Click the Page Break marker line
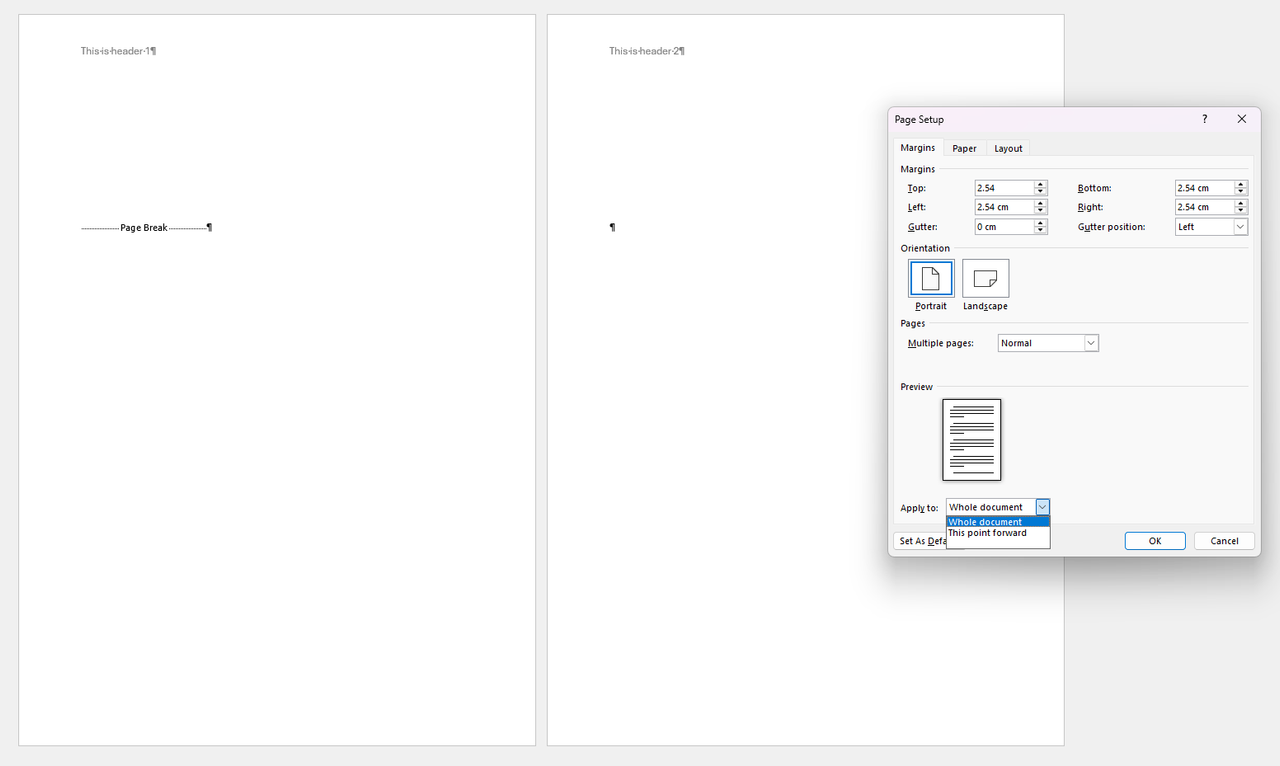Viewport: 1280px width, 766px height. point(146,228)
